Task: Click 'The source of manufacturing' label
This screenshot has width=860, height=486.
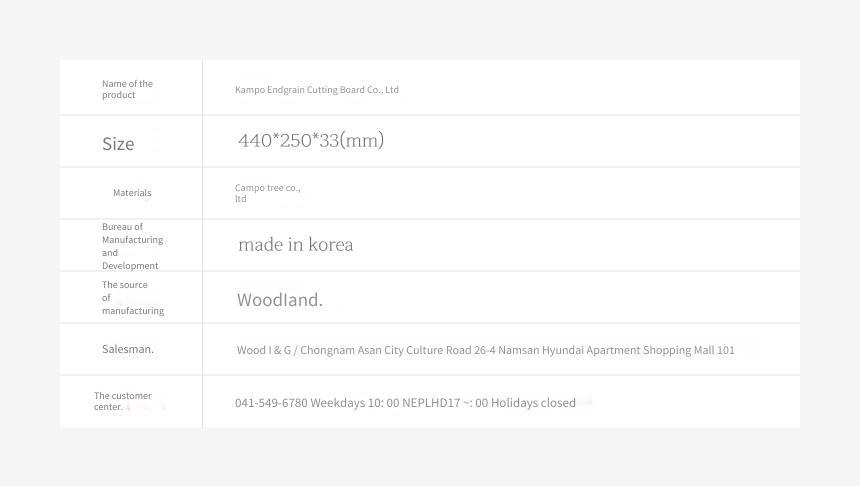Action: [133, 297]
